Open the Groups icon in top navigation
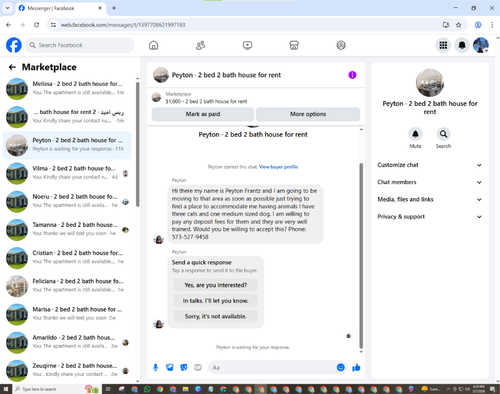This screenshot has width=500, height=394. pyautogui.click(x=341, y=45)
